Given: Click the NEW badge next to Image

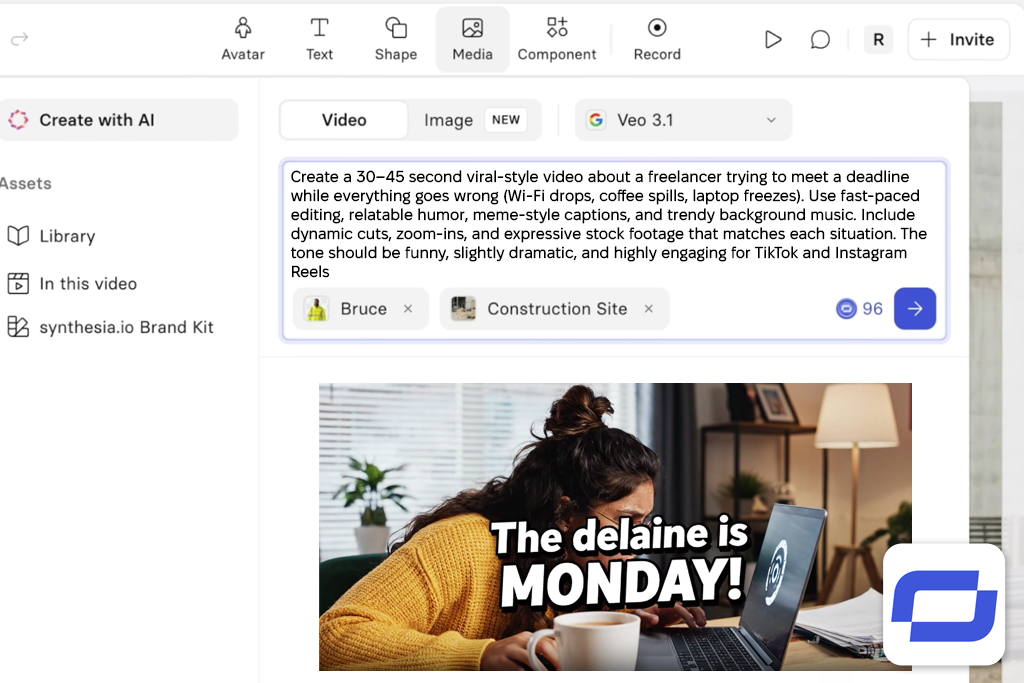Looking at the screenshot, I should coord(505,120).
